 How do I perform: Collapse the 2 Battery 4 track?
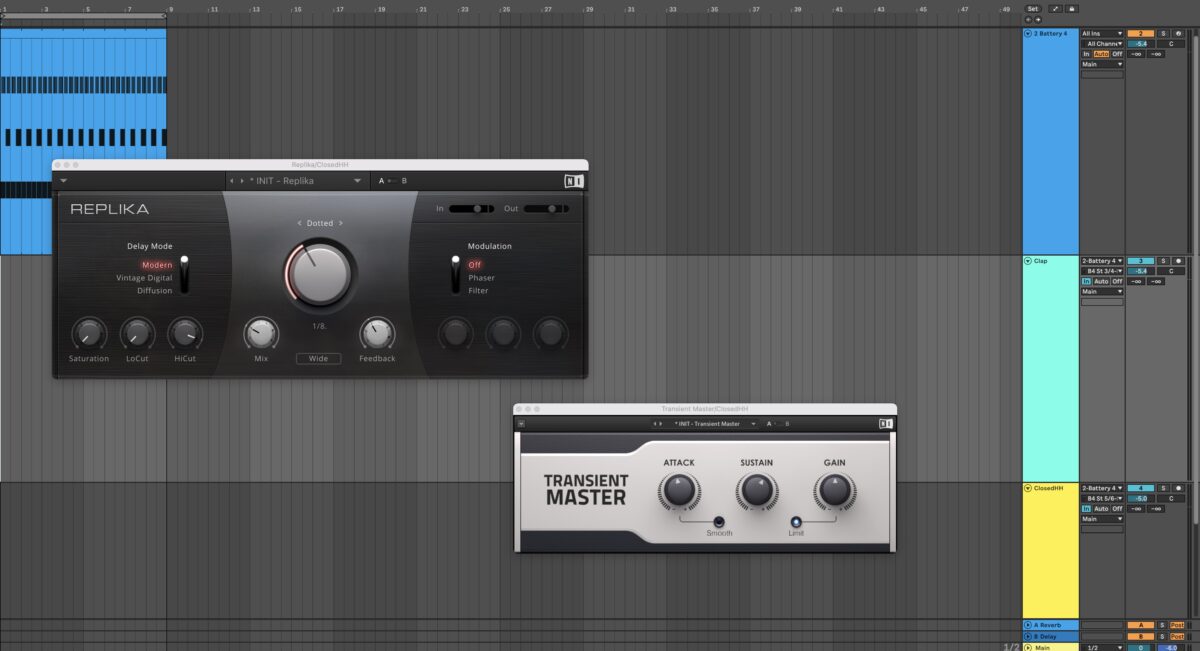point(1028,34)
